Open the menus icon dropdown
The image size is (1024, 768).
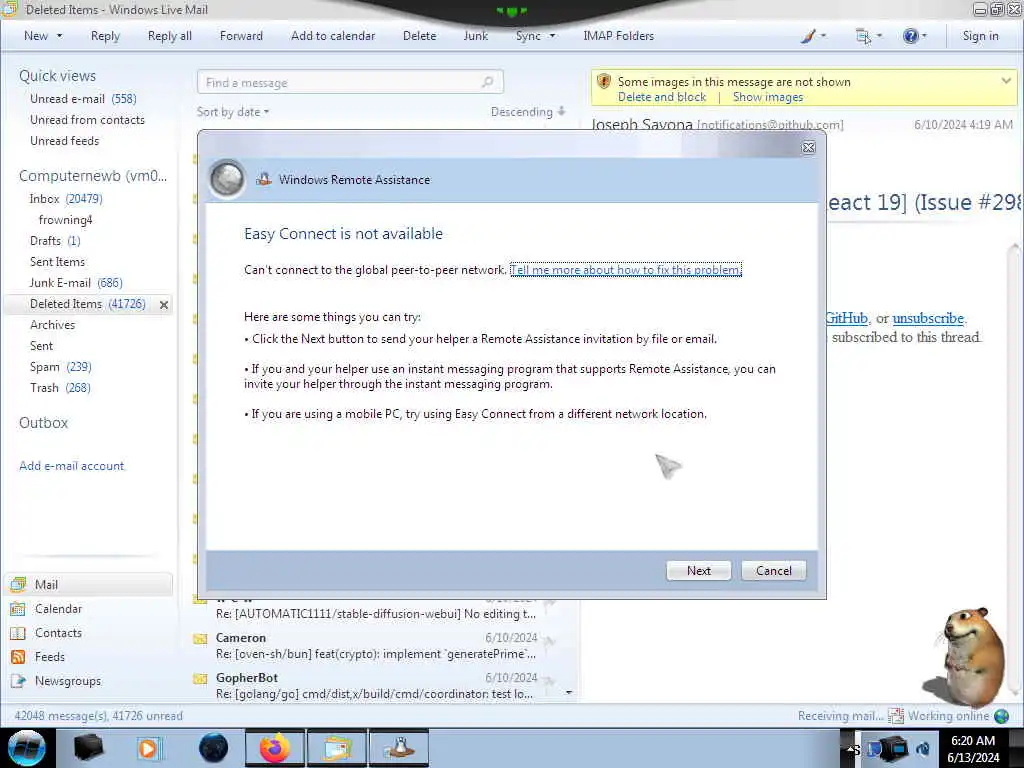coord(869,36)
